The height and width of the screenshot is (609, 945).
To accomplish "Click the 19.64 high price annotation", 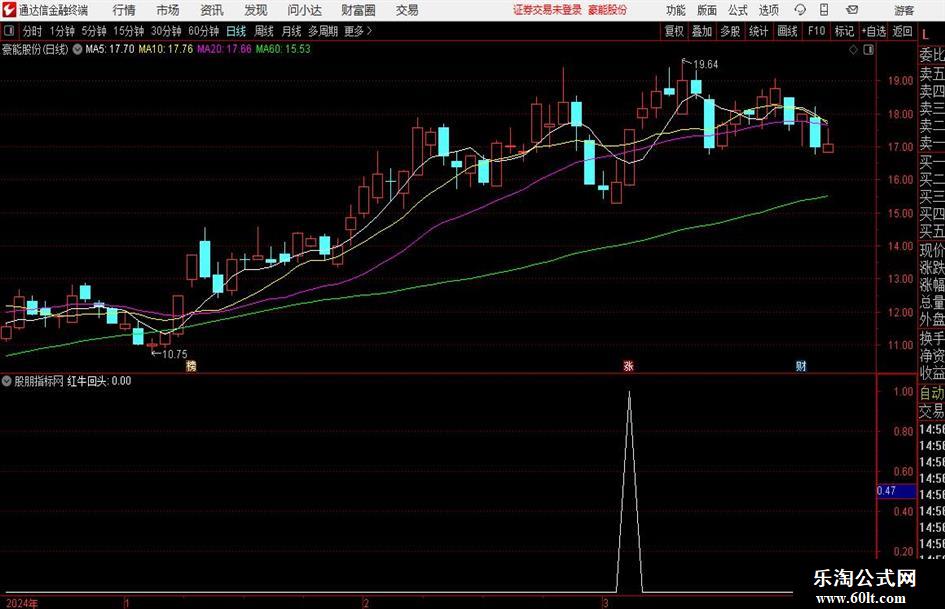I will (706, 64).
